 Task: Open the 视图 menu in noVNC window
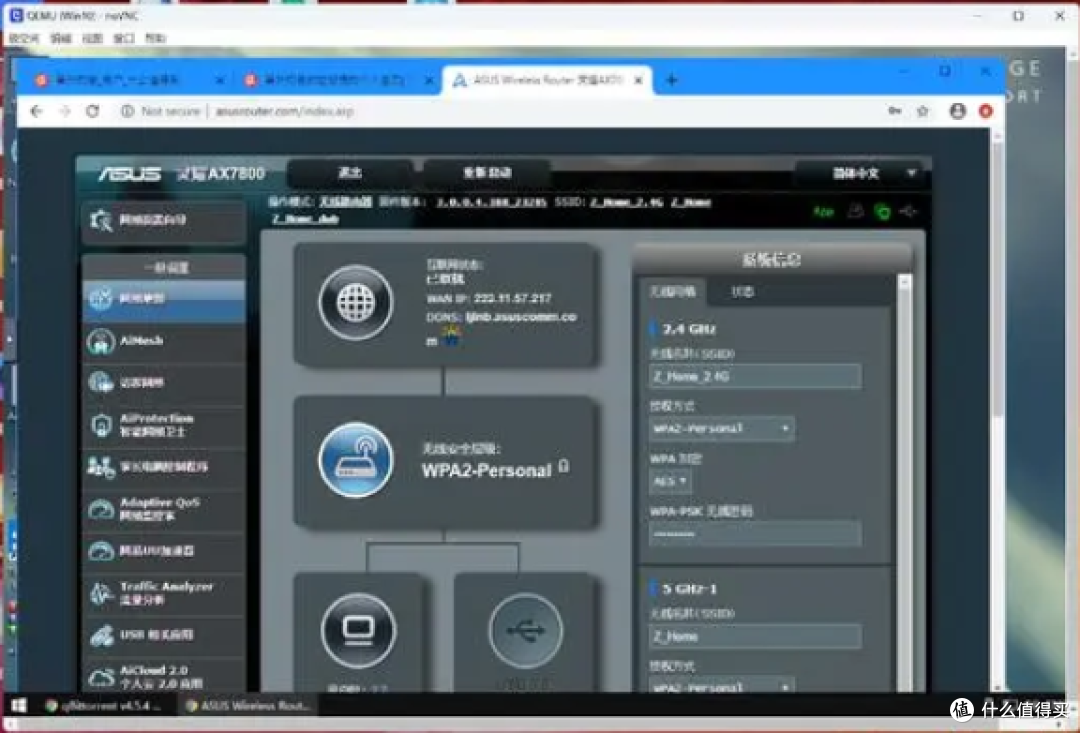tap(92, 38)
